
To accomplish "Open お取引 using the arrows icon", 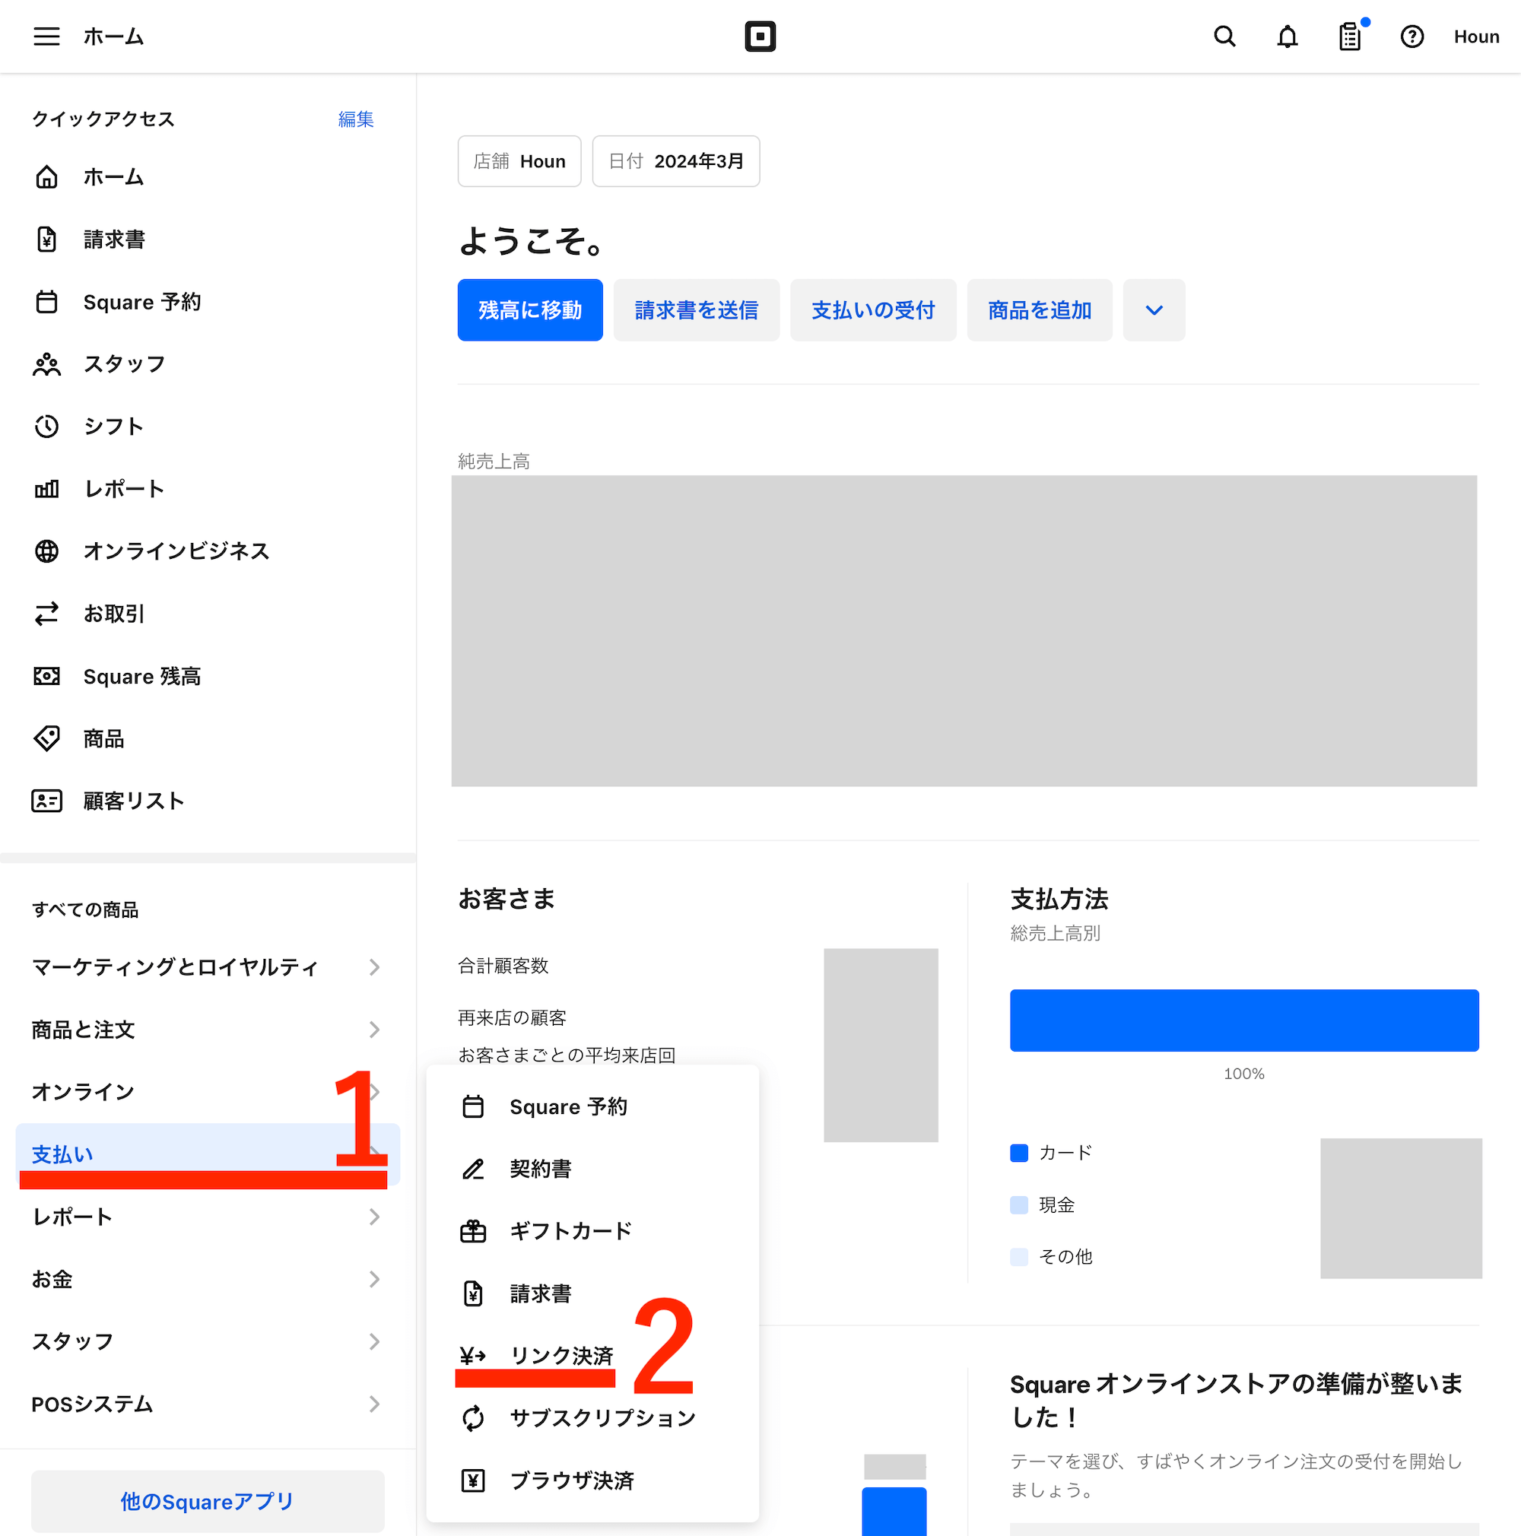I will [47, 613].
